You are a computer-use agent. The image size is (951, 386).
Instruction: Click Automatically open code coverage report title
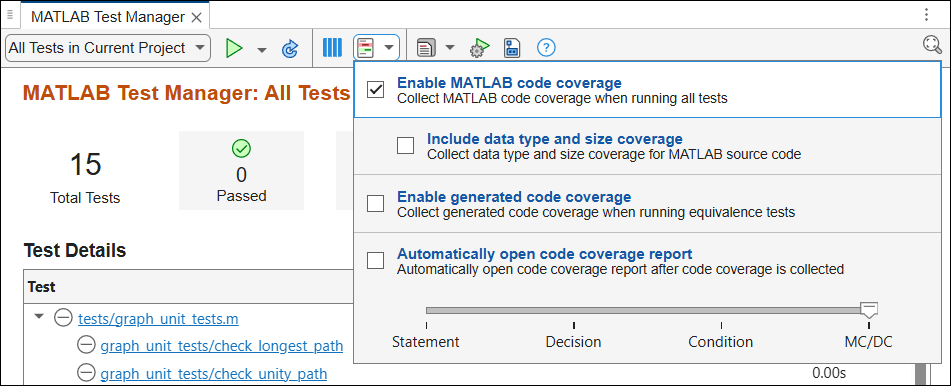pos(545,254)
